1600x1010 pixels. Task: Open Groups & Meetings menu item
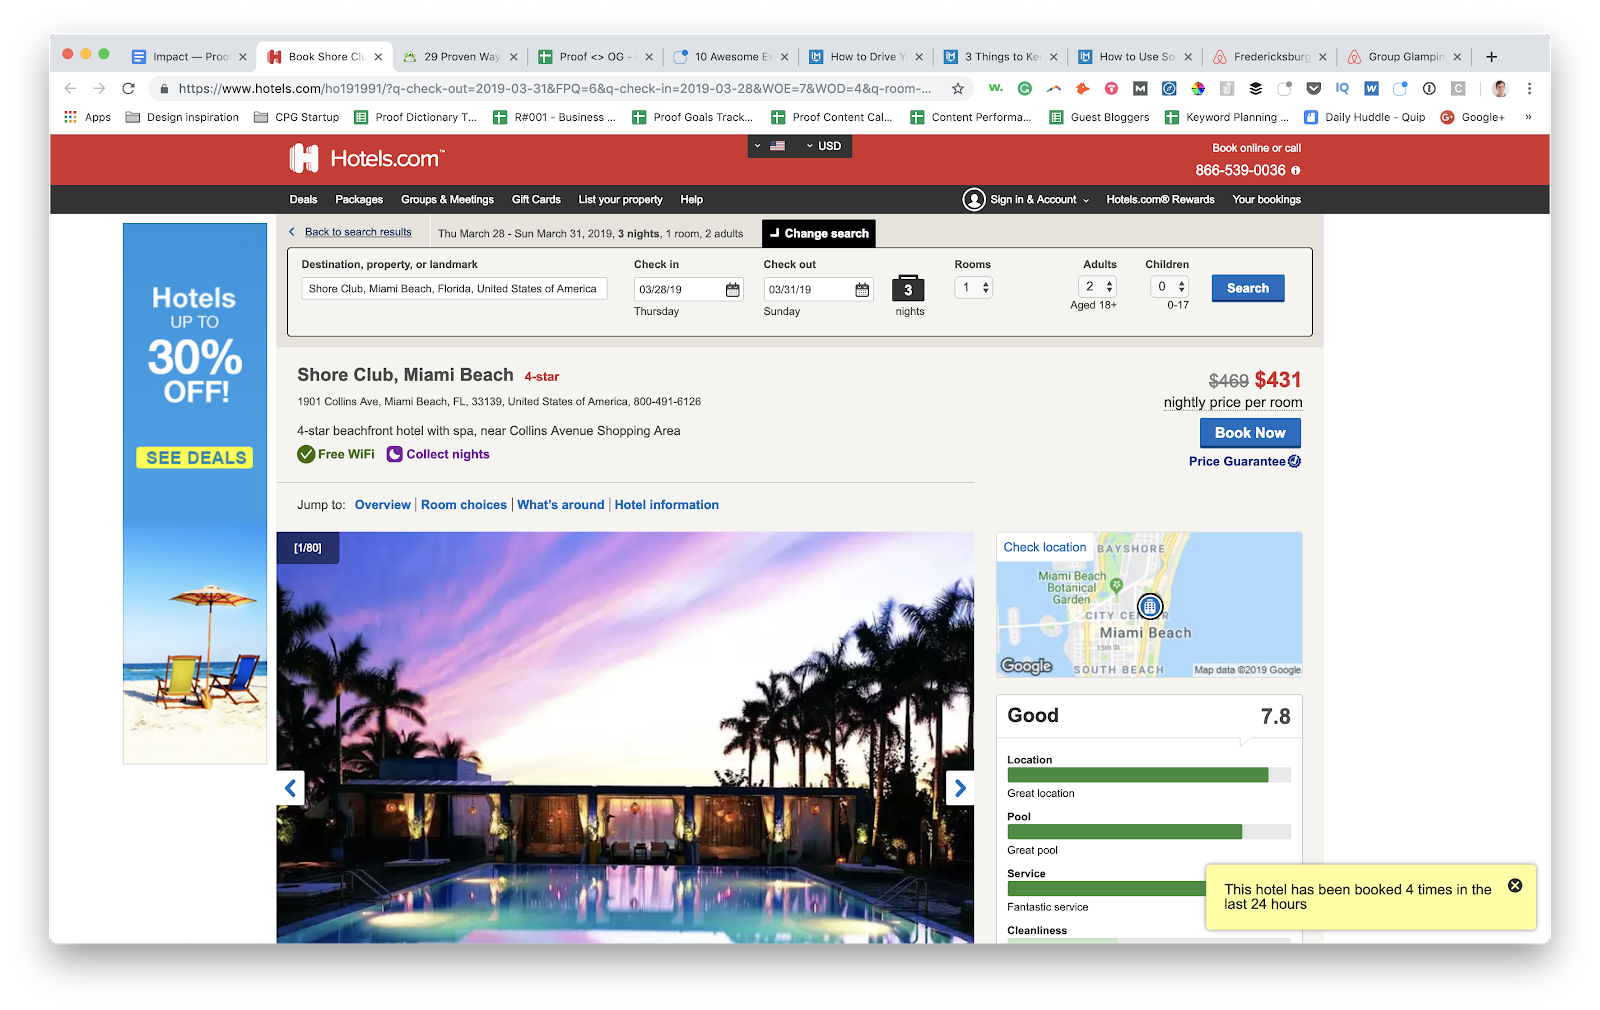(x=447, y=200)
